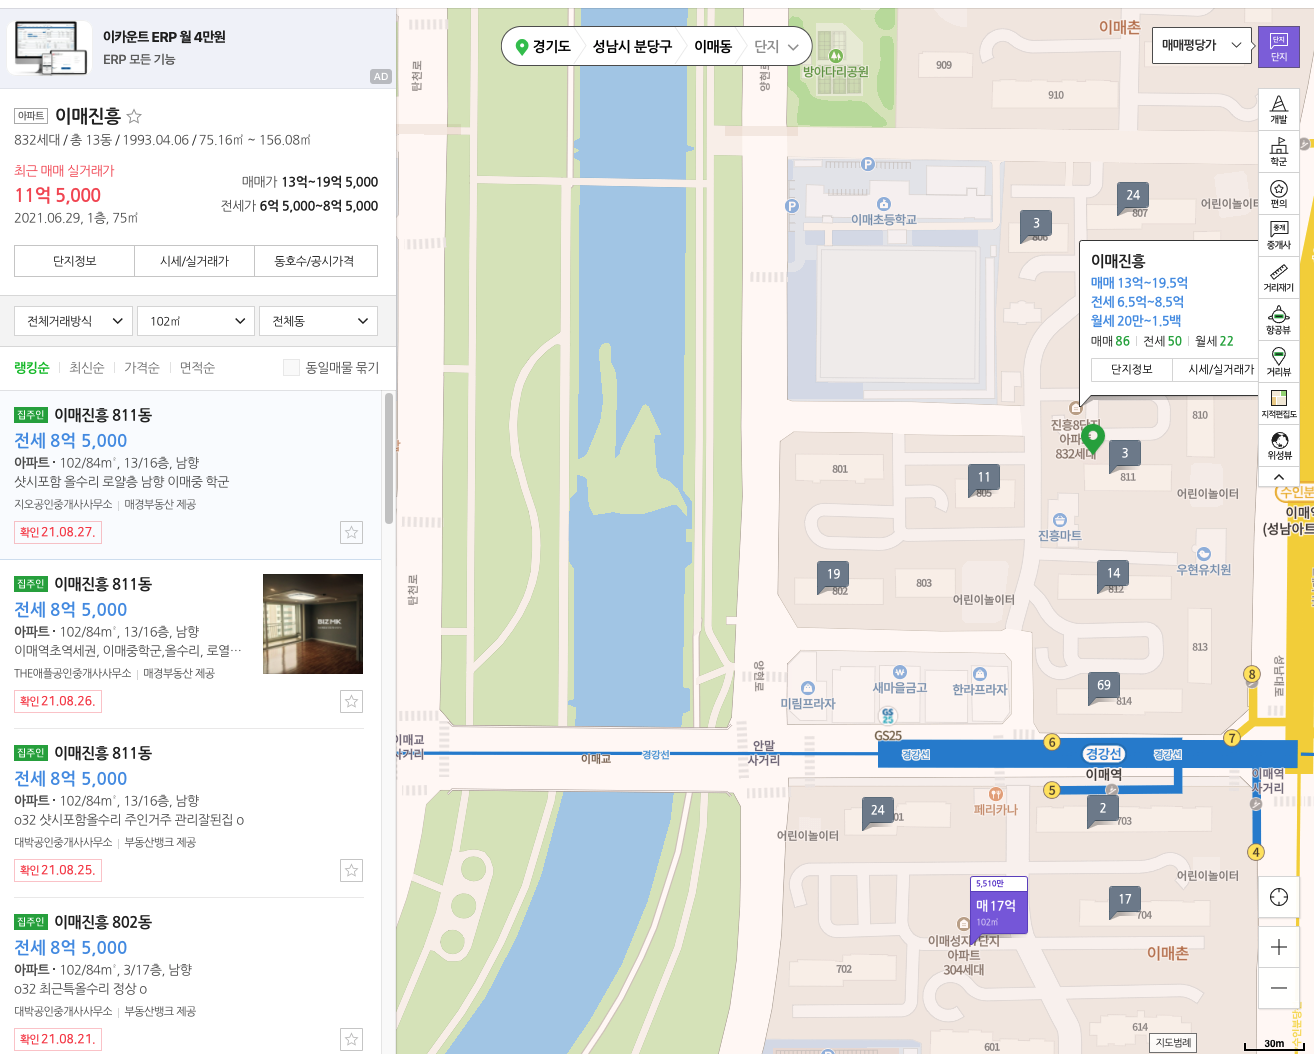The height and width of the screenshot is (1054, 1314).
Task: Expand the 단지 breadcrumb dropdown
Action: [x=777, y=47]
